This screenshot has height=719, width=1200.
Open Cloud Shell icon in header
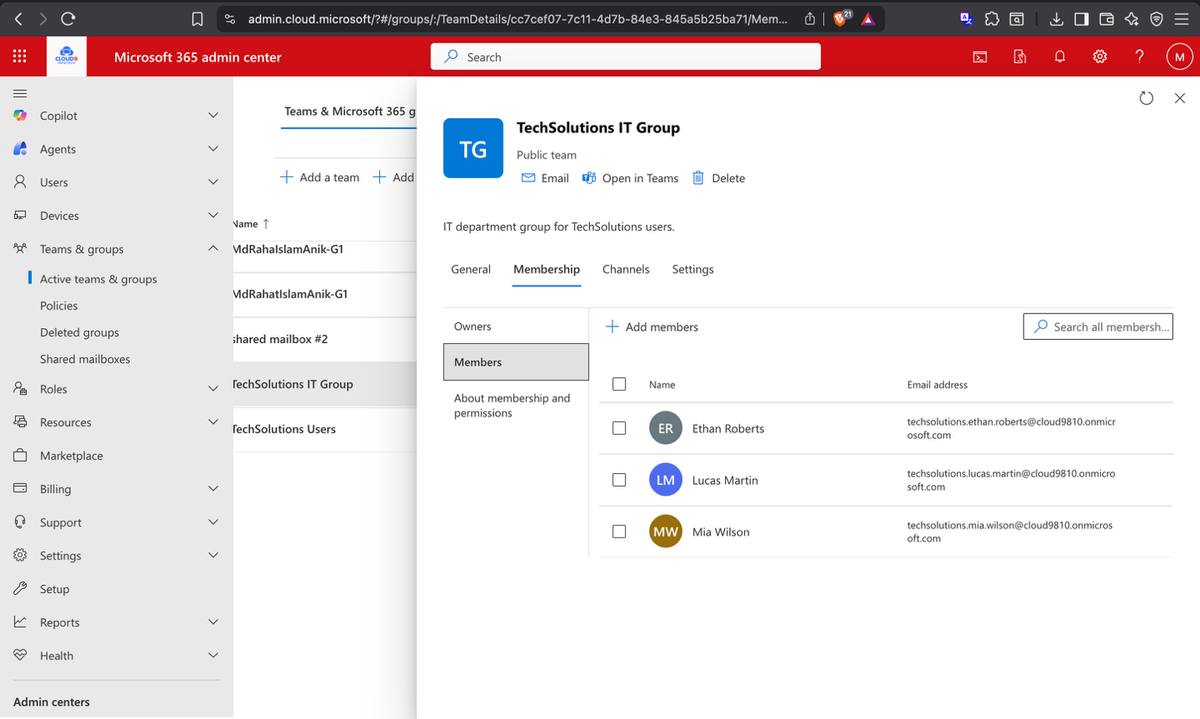pos(980,57)
